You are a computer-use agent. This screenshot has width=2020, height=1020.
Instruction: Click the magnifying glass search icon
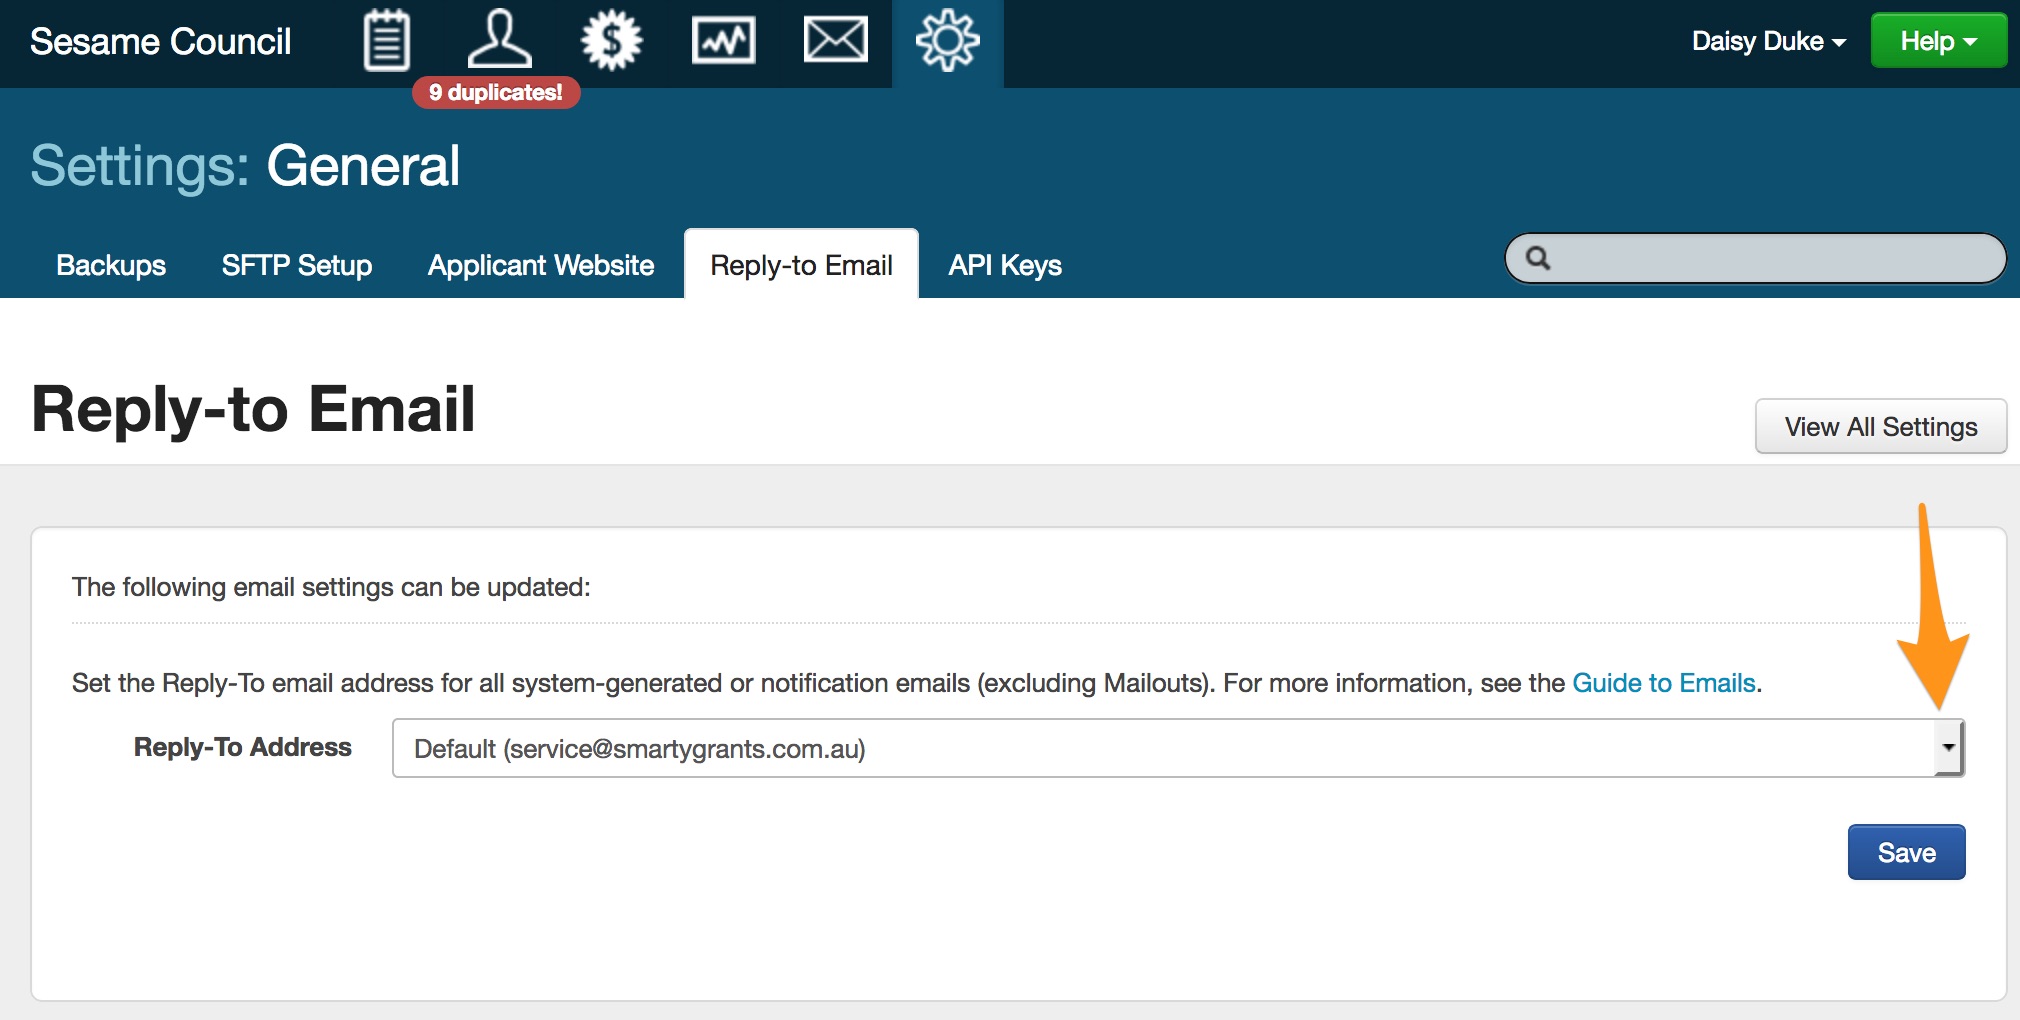tap(1538, 259)
